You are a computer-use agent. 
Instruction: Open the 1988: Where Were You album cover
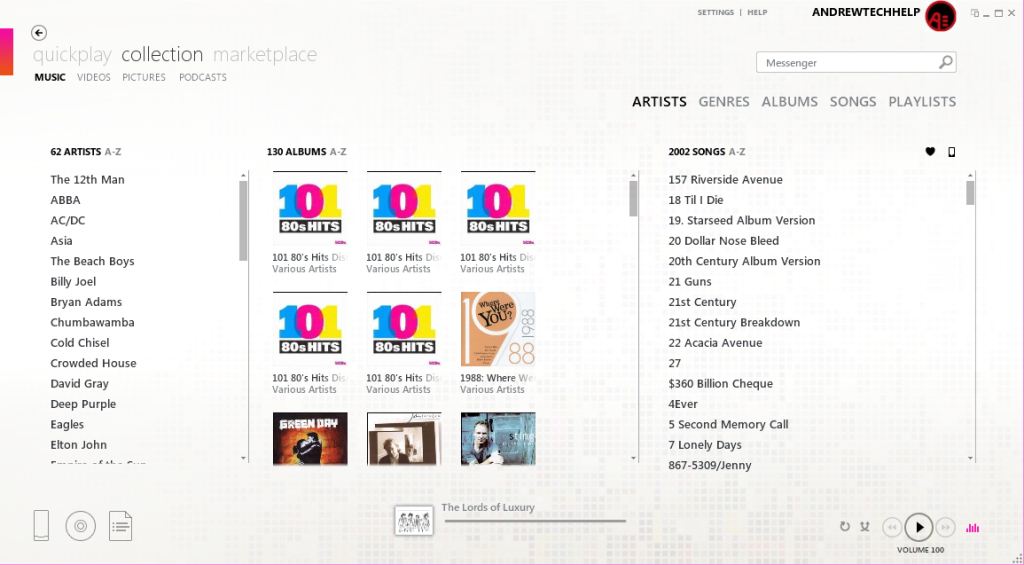[498, 329]
